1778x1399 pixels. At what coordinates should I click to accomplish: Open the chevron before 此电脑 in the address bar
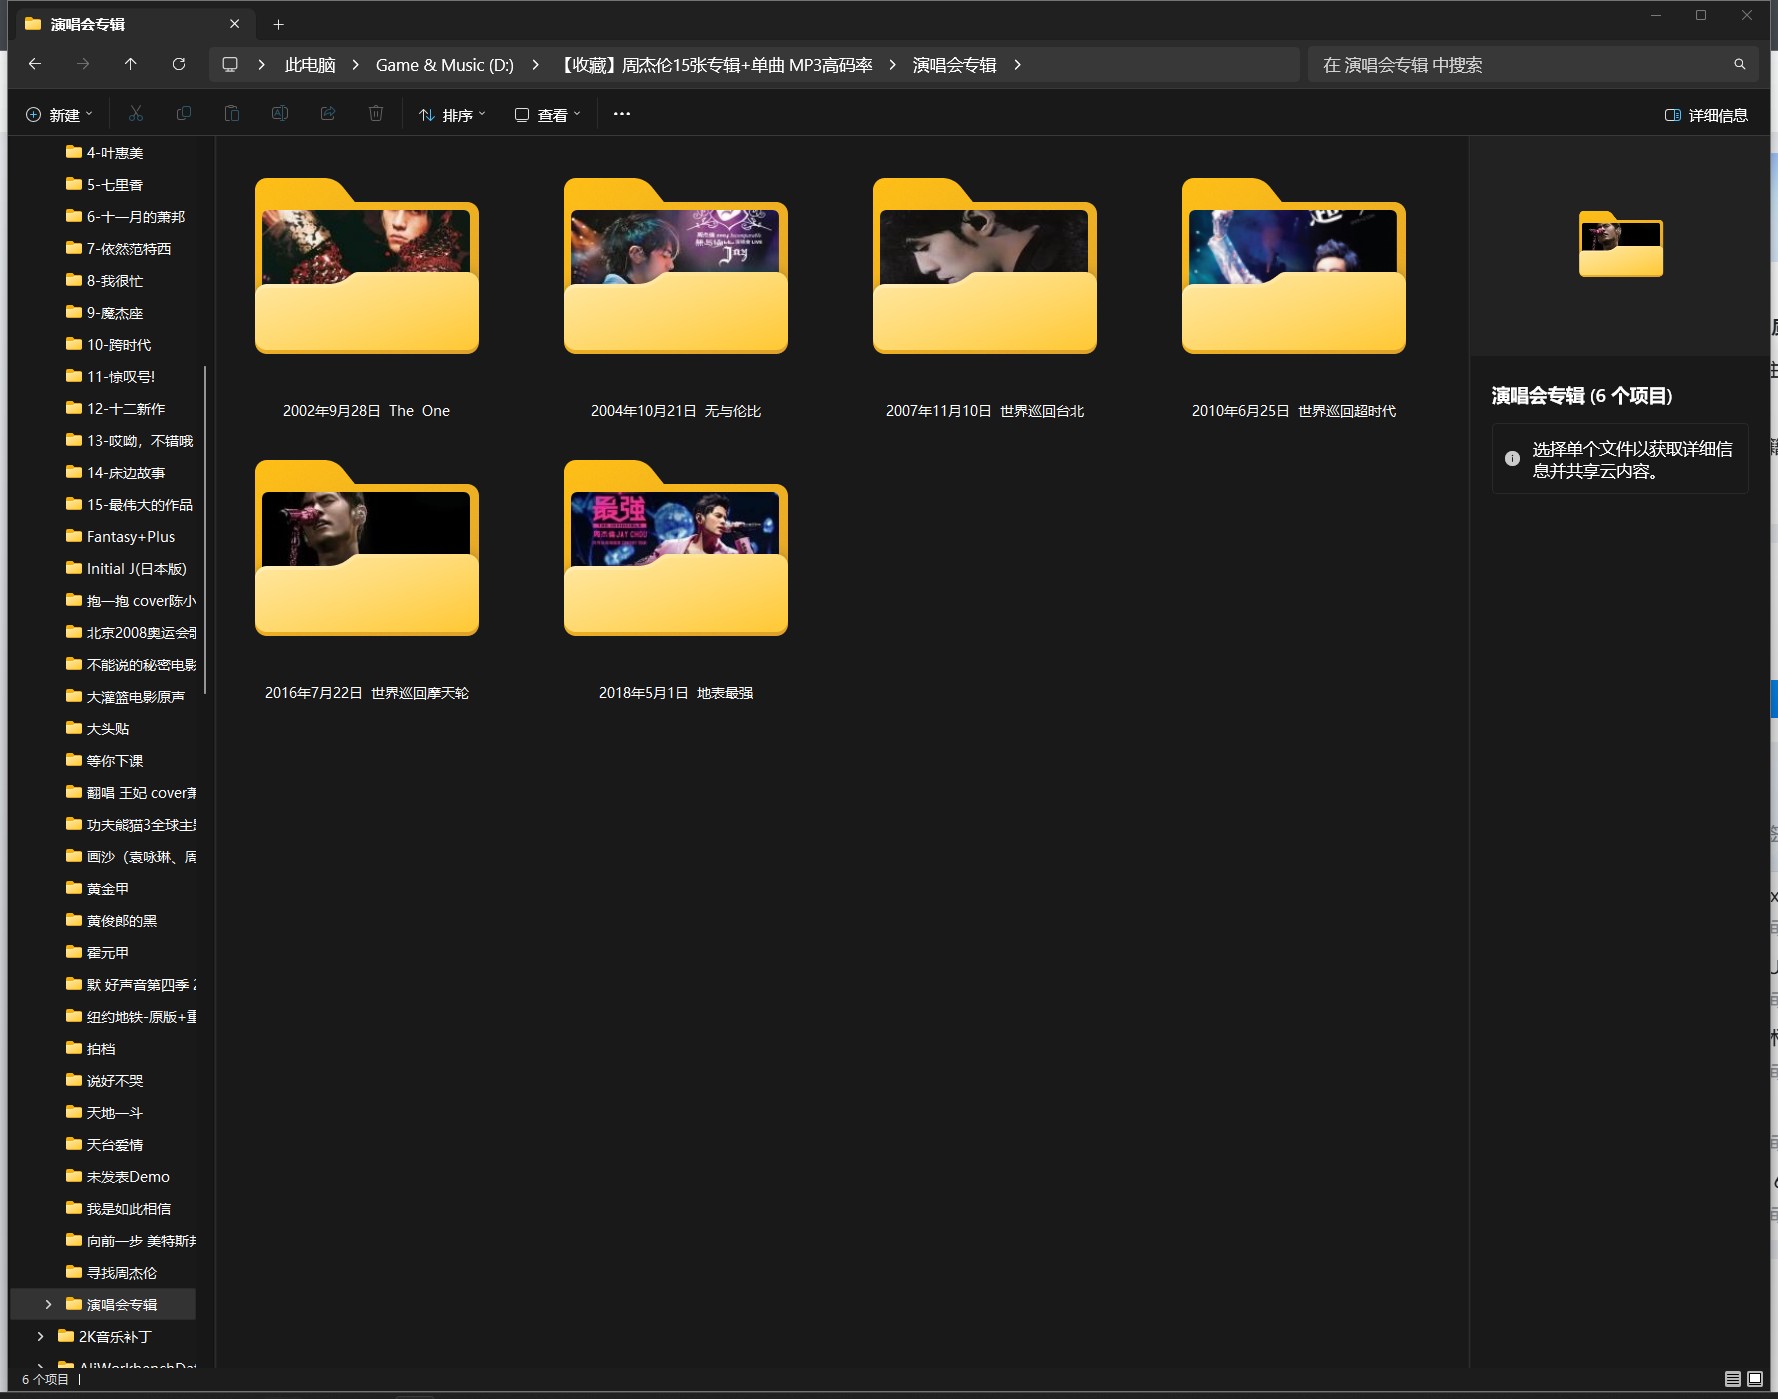pyautogui.click(x=261, y=65)
